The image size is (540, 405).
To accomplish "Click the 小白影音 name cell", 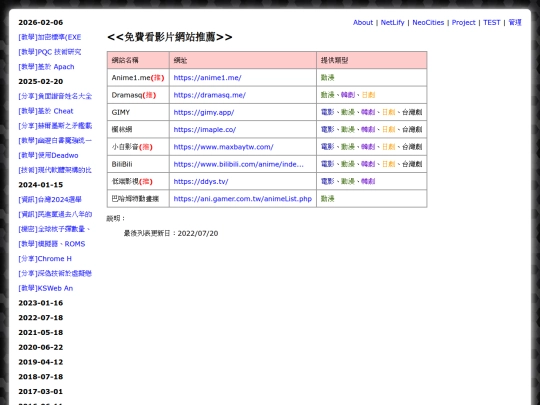I will pyautogui.click(x=138, y=147).
